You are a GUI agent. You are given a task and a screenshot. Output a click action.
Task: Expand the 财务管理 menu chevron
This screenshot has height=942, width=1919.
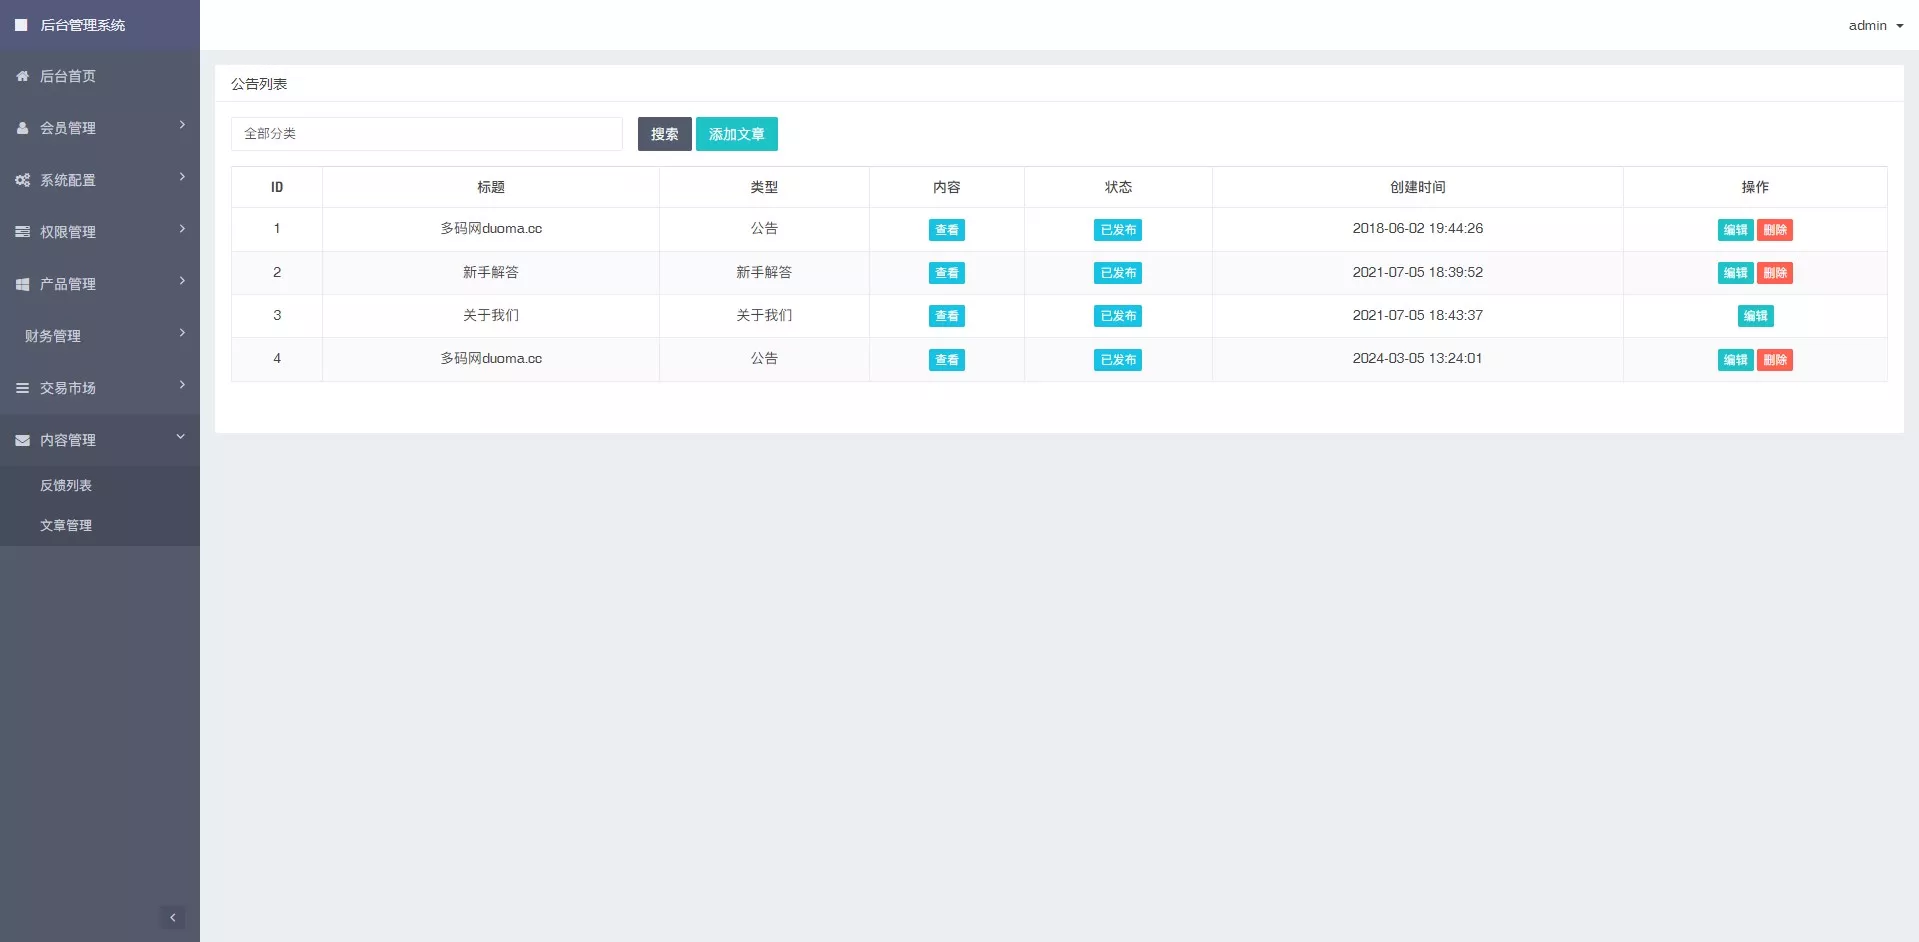(182, 333)
